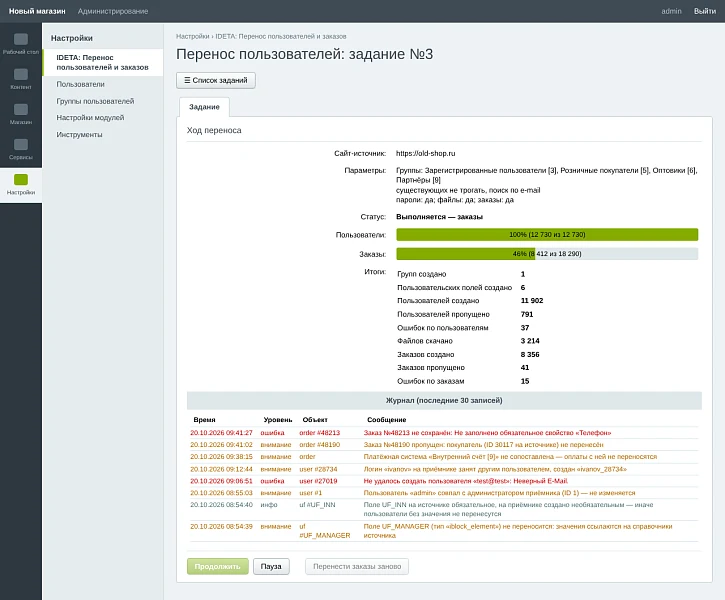
Task: Open the Рабочий стол sidebar icon
Action: click(x=21, y=44)
